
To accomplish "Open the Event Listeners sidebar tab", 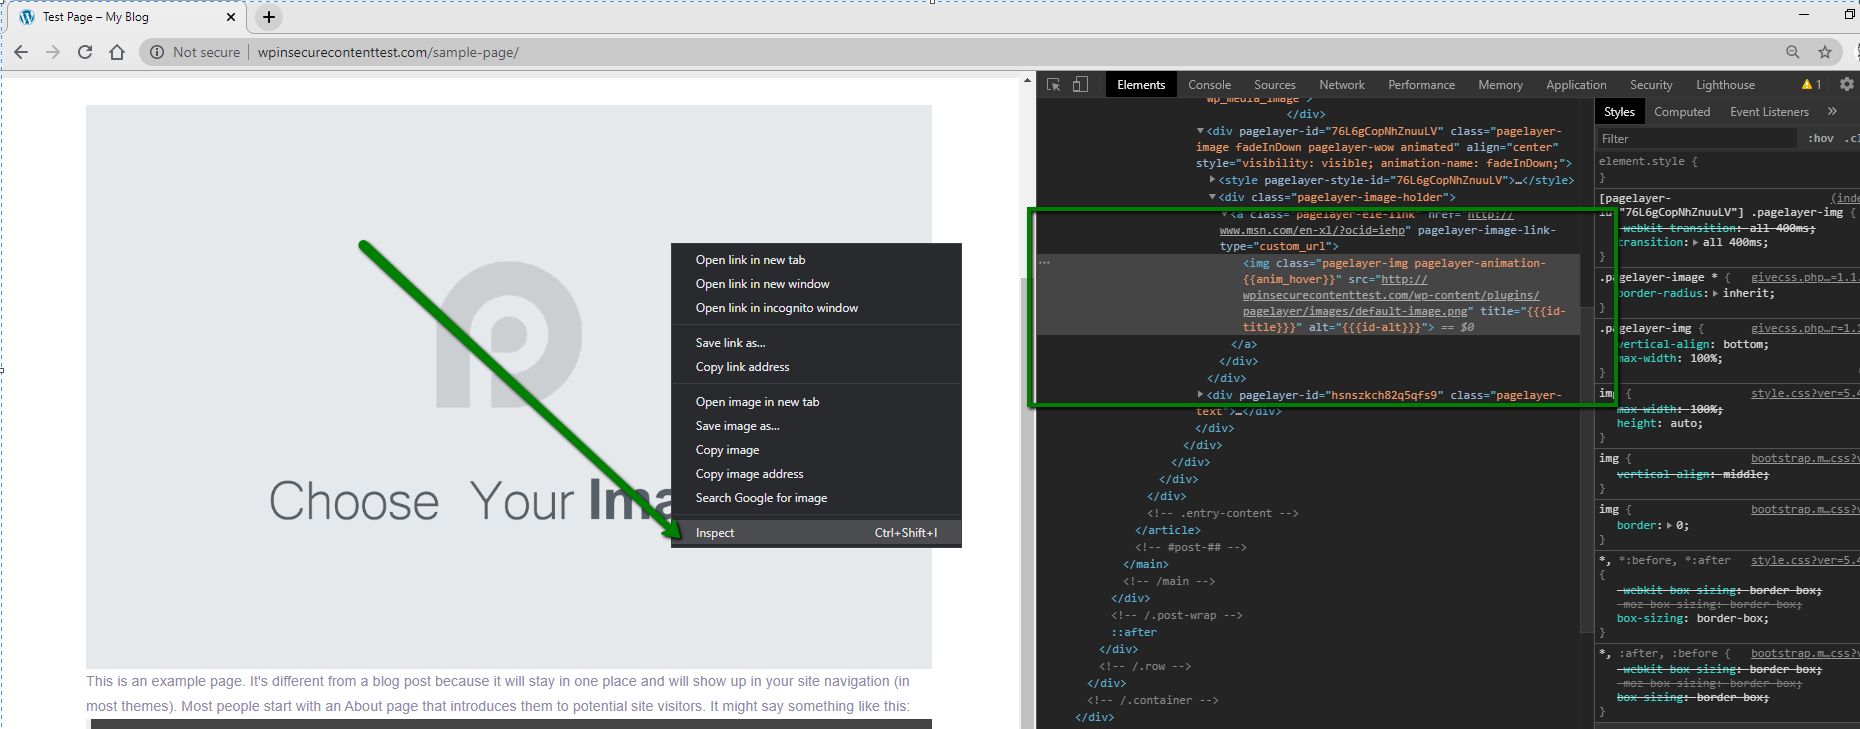I will [x=1769, y=112].
